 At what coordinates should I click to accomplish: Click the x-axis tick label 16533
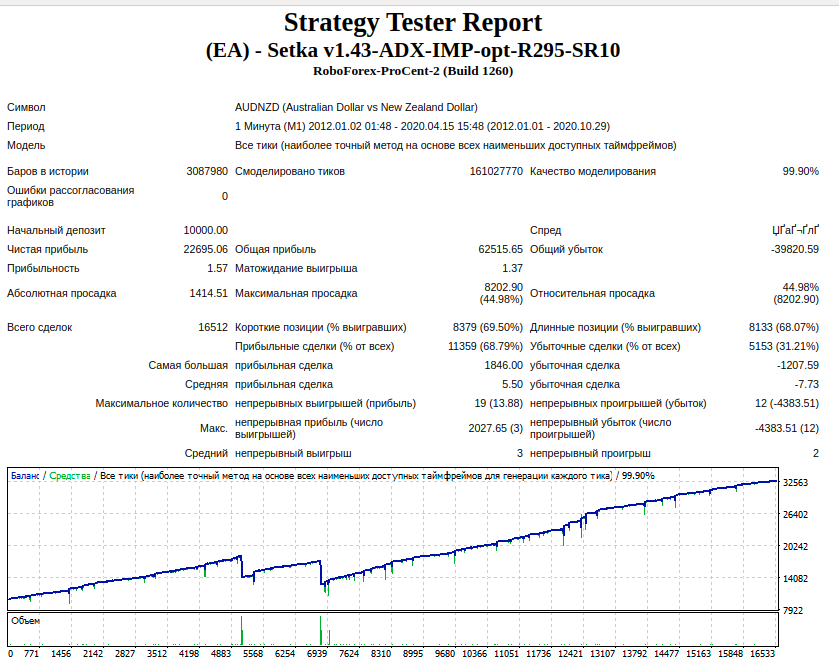coord(762,653)
